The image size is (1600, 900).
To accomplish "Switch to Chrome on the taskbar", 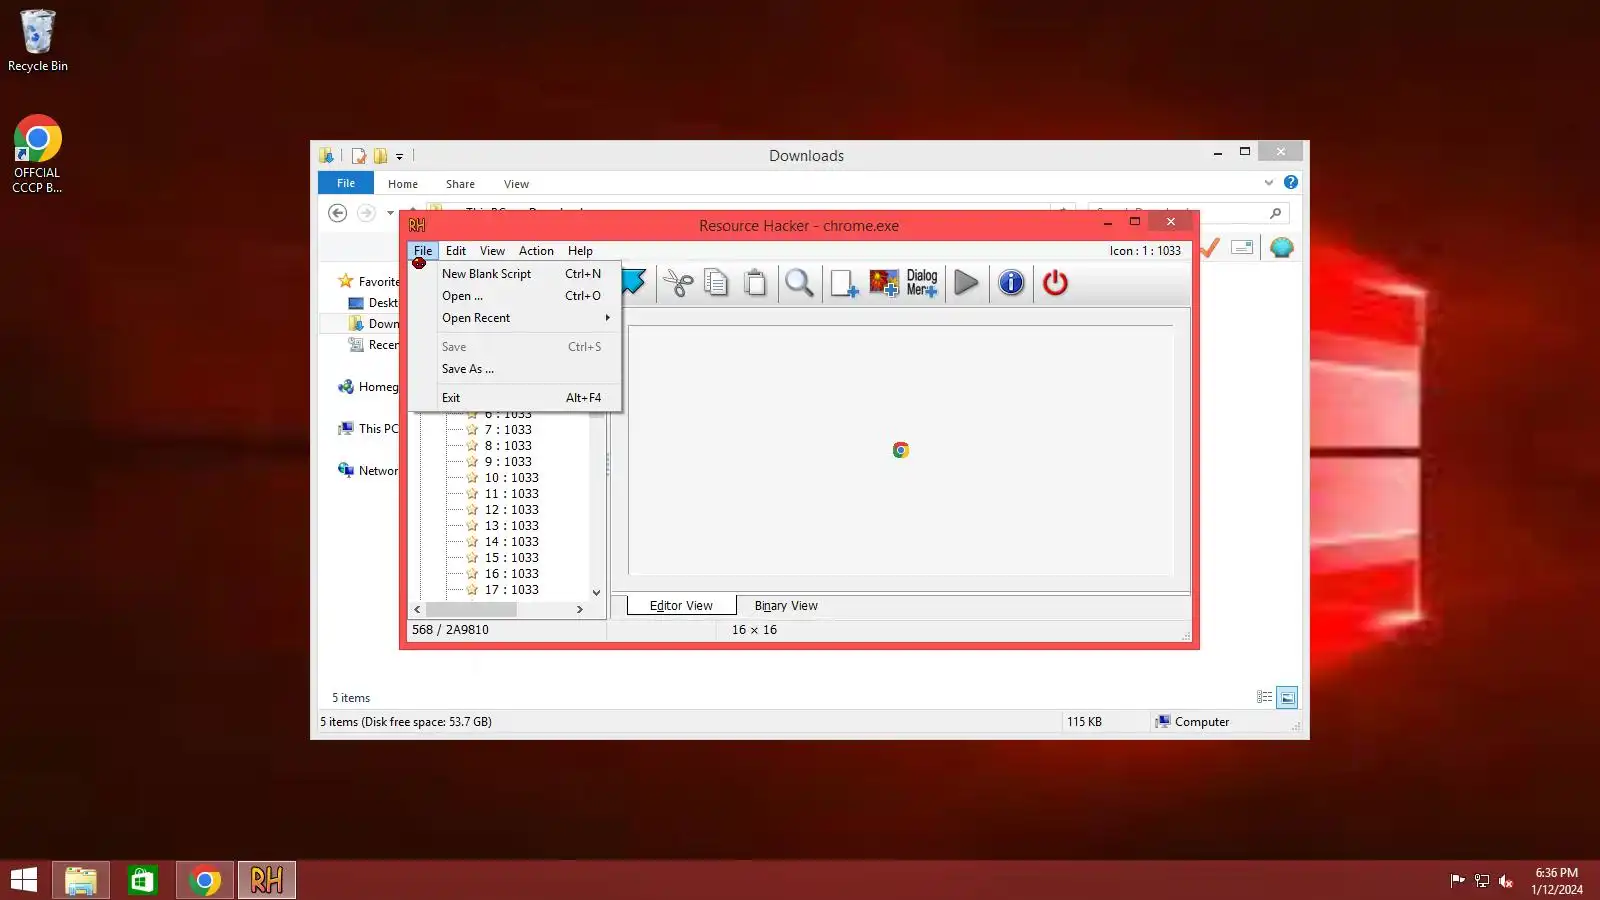I will coord(205,880).
